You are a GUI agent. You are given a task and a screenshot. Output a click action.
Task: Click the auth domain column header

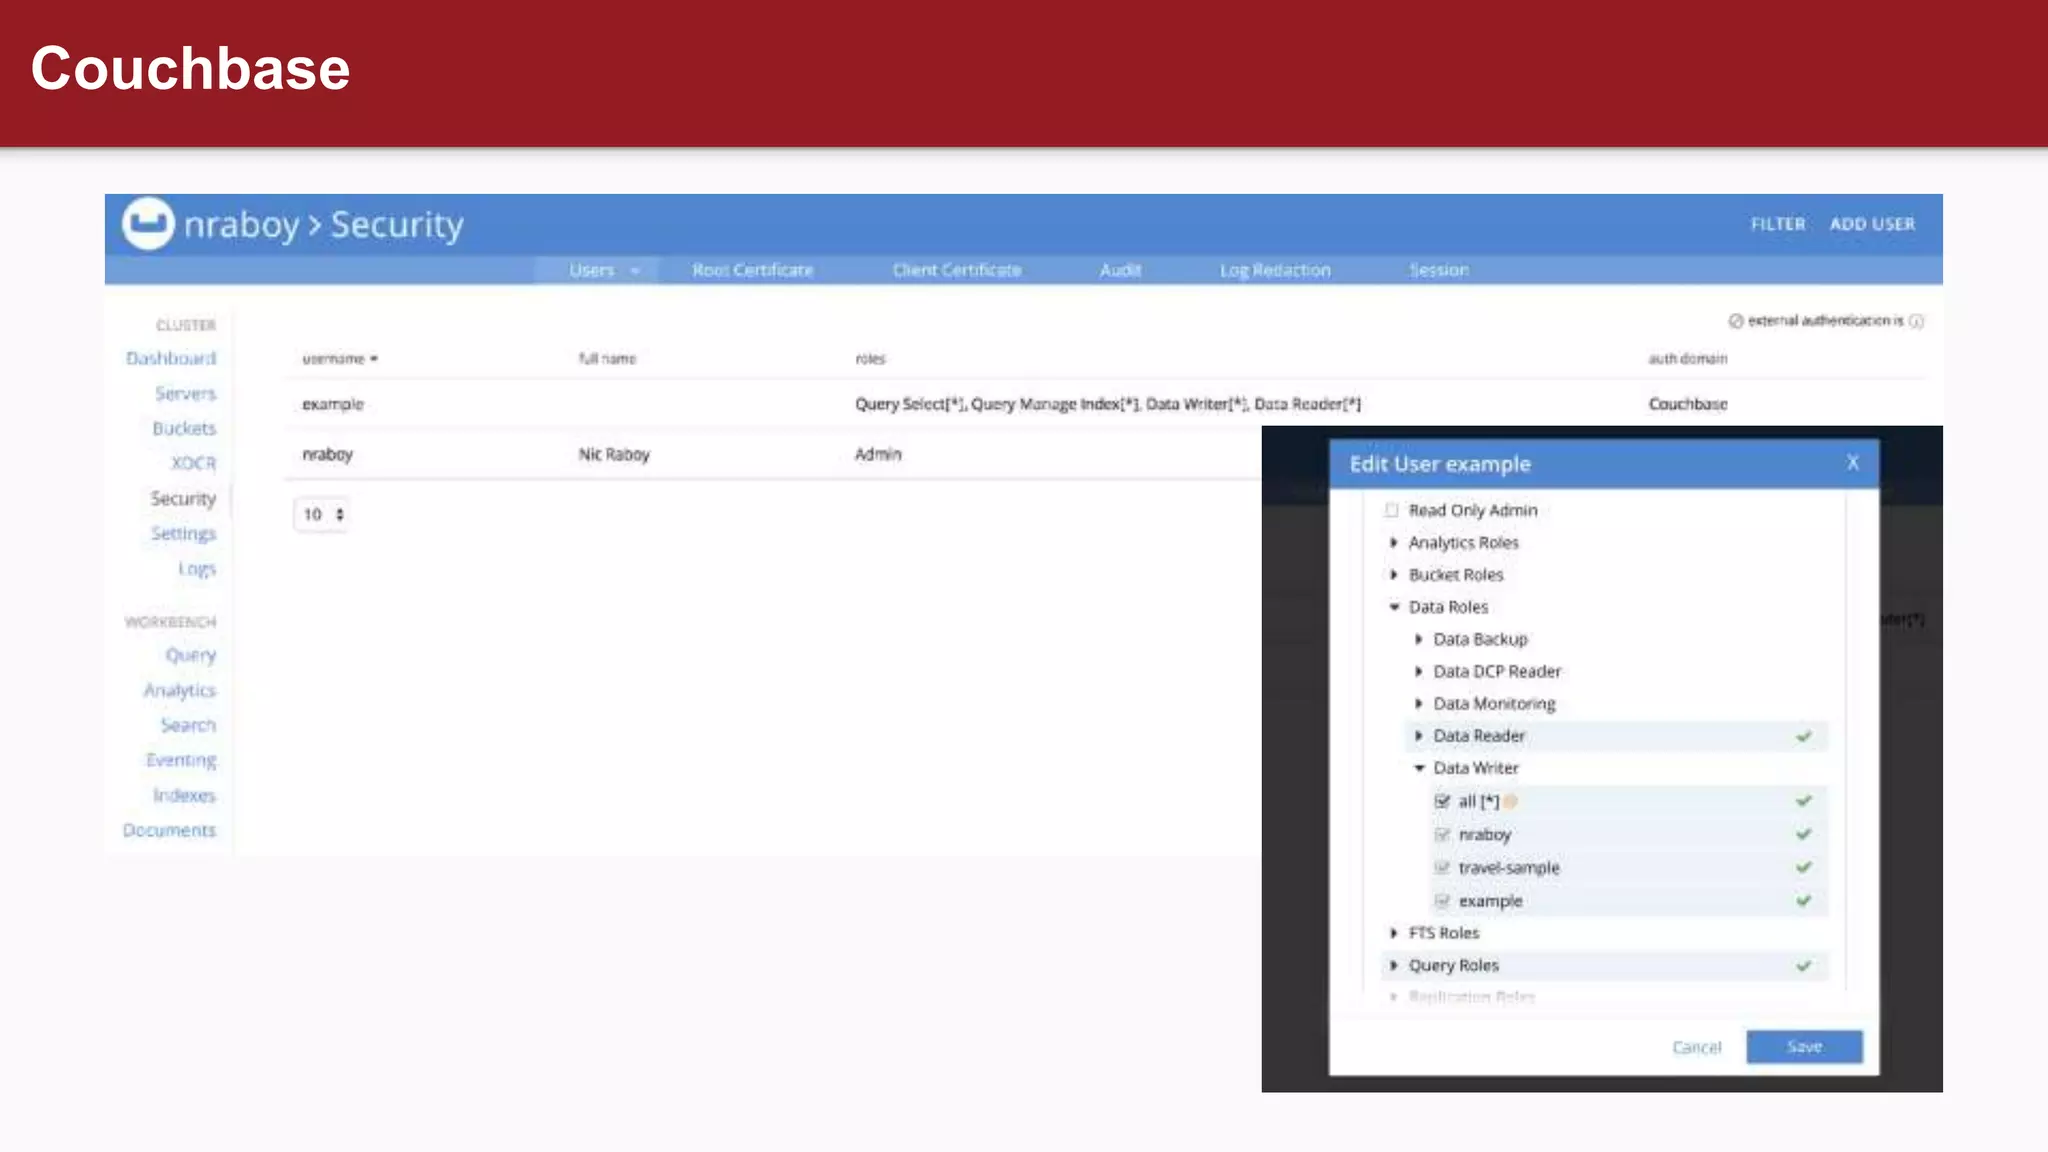click(x=1688, y=358)
